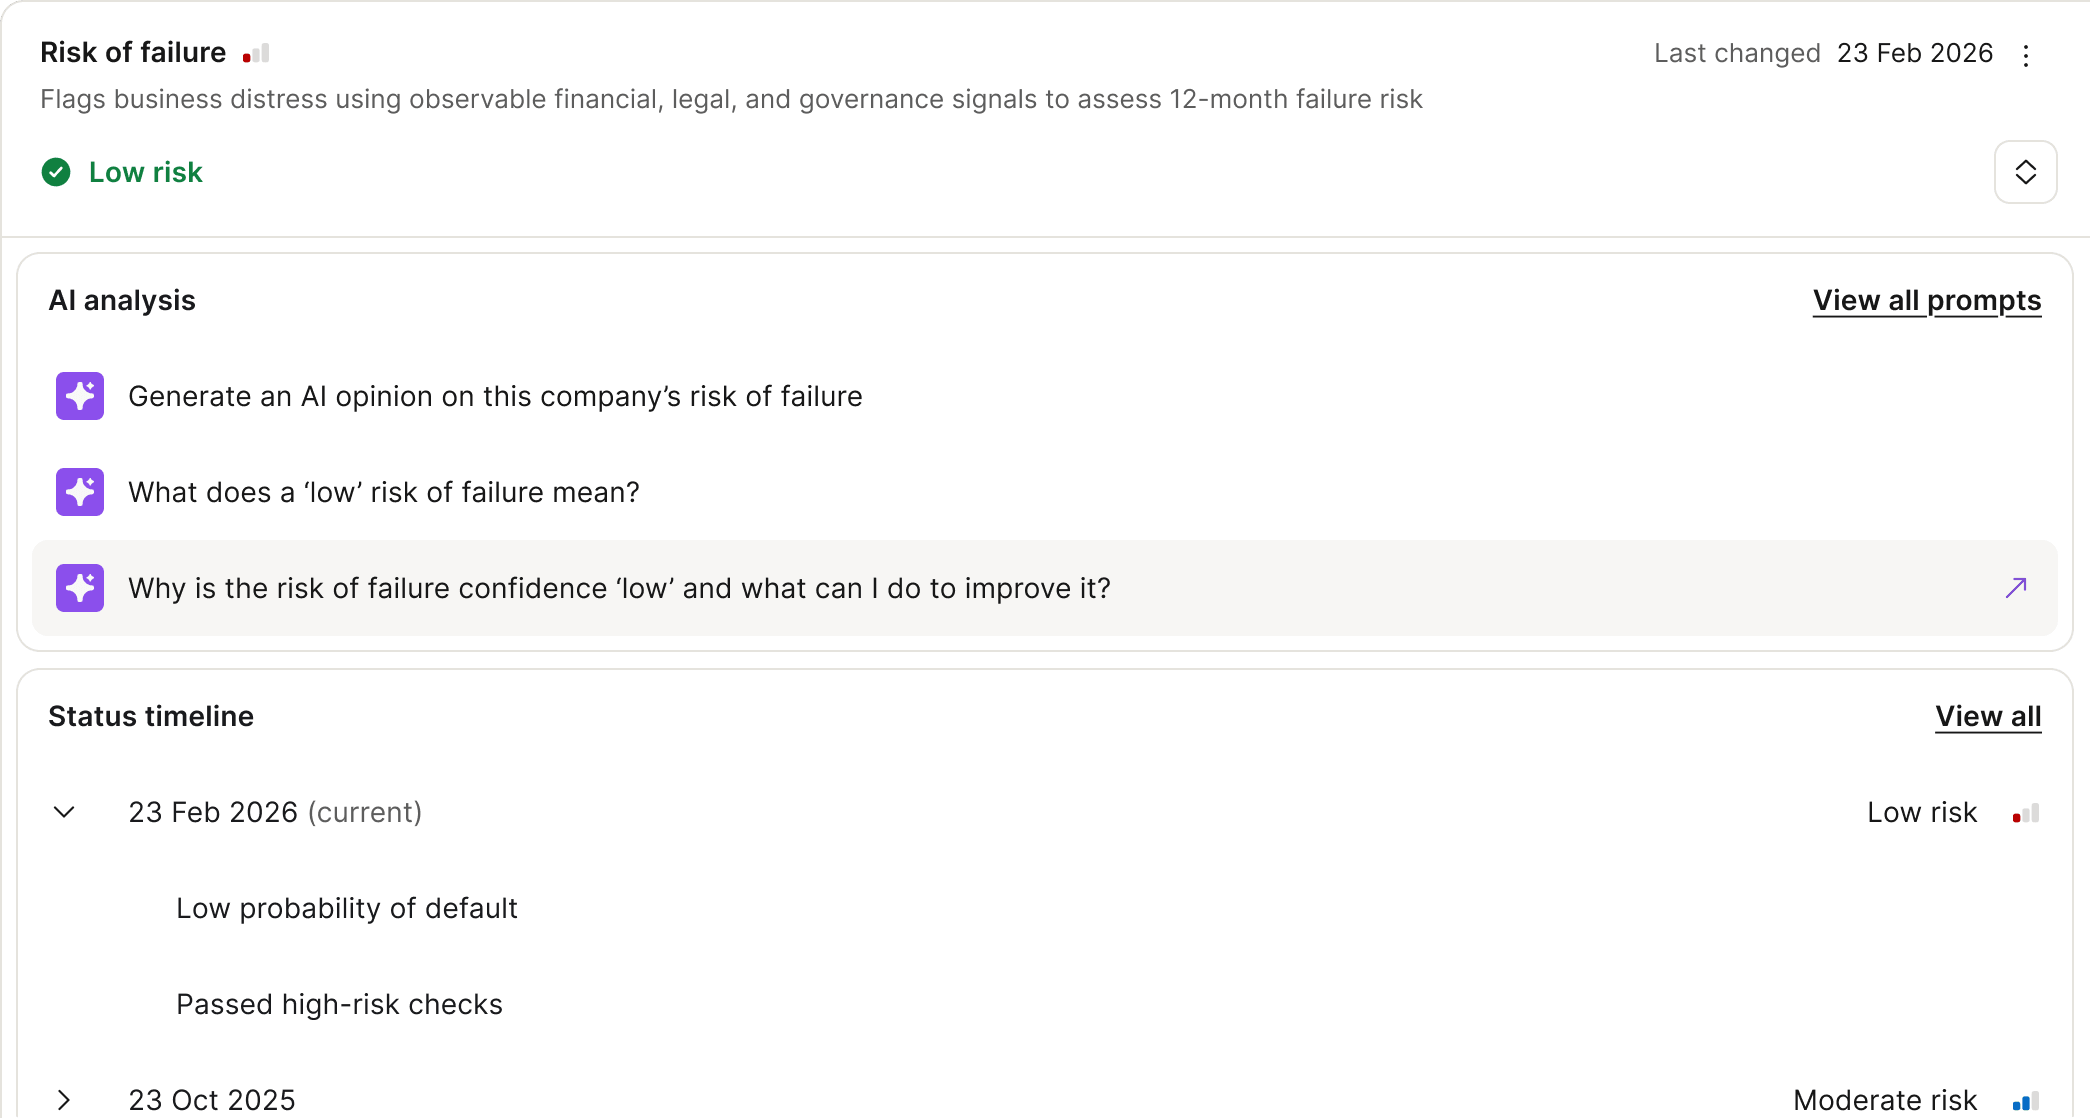This screenshot has width=2090, height=1118.
Task: Click sparkle icon beside 'low' risk meaning prompt
Action: 80,492
